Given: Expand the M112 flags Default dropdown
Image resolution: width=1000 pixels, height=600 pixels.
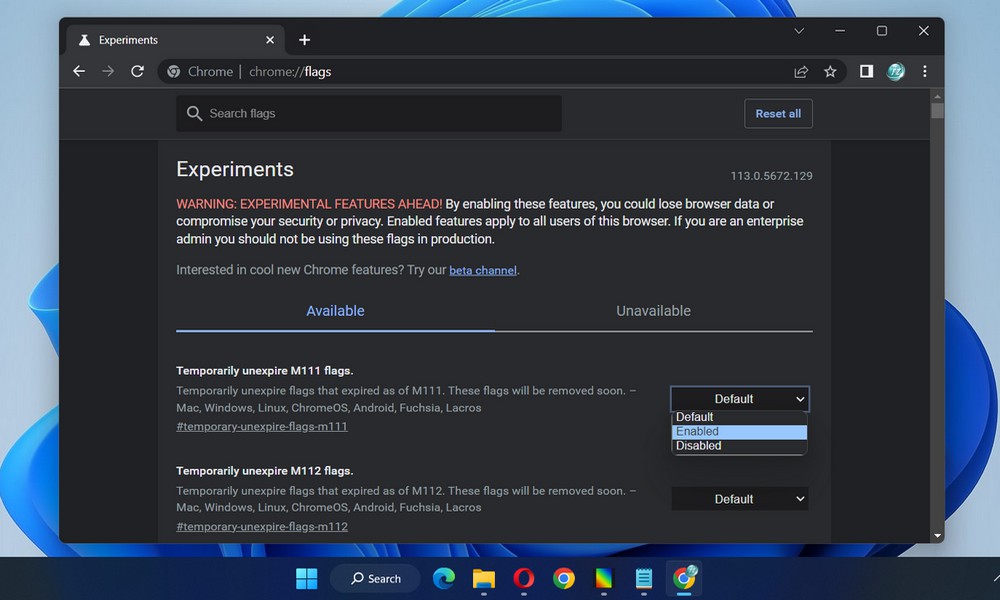Looking at the screenshot, I should coord(739,499).
